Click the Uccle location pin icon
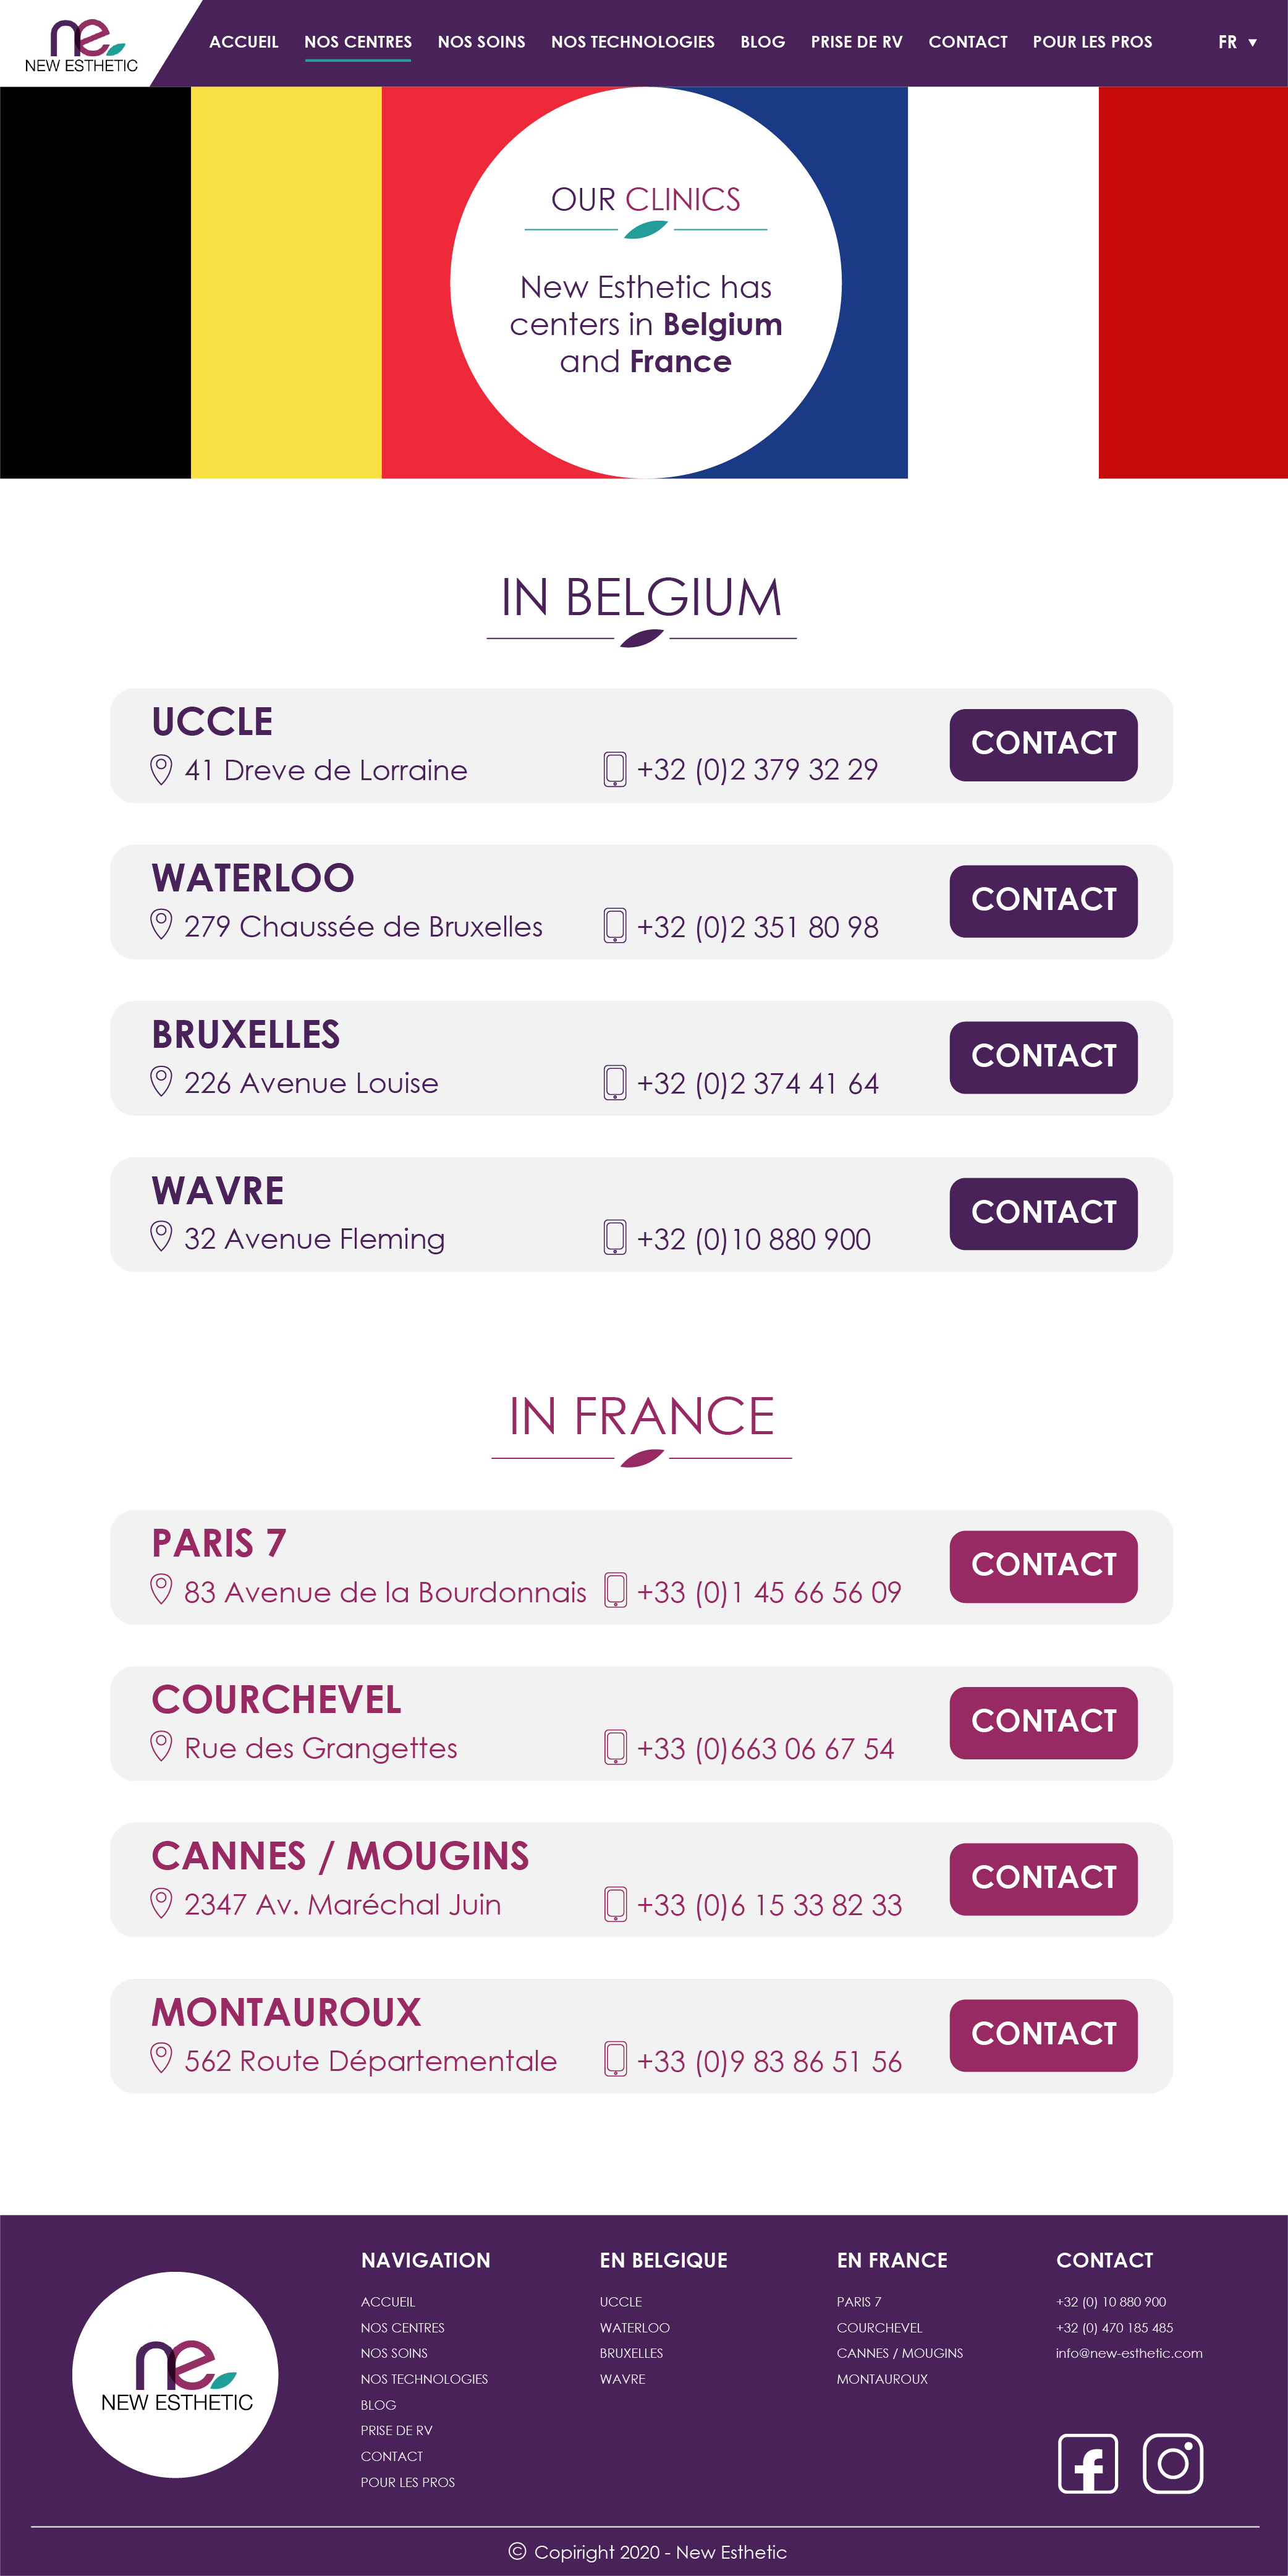Screen dimensions: 1288x2576 pyautogui.click(x=161, y=769)
